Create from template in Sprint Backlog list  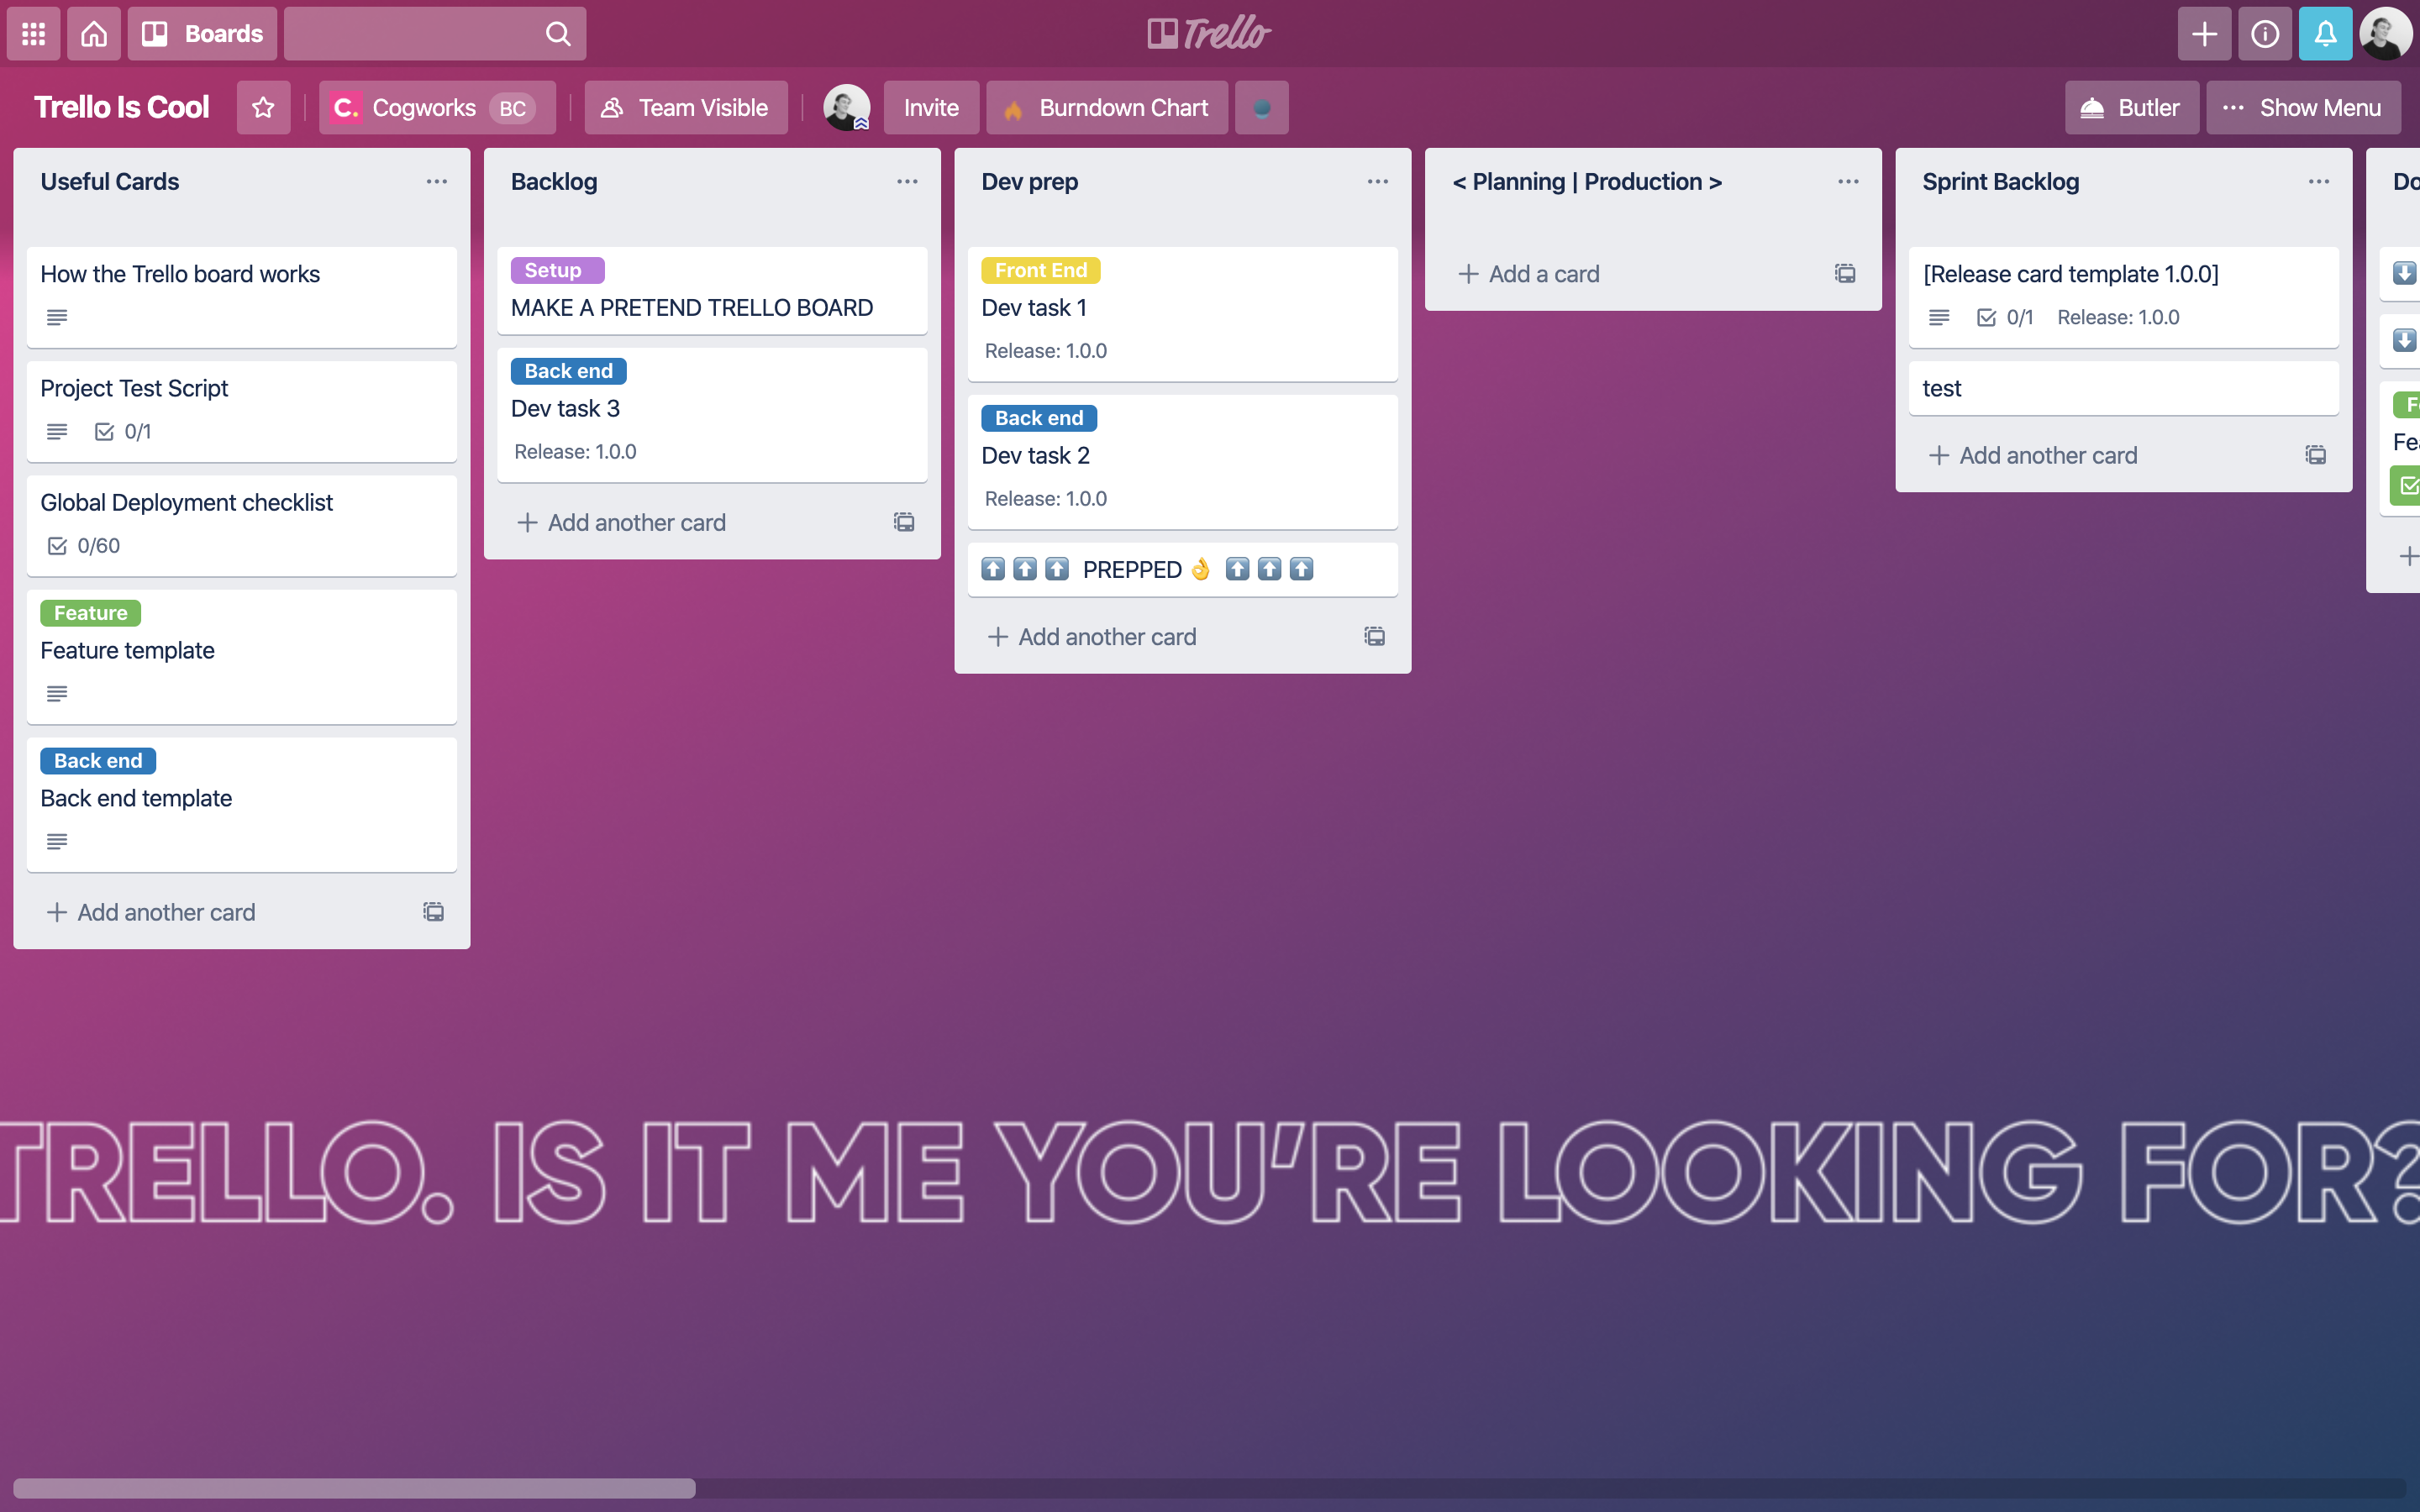pyautogui.click(x=2316, y=455)
